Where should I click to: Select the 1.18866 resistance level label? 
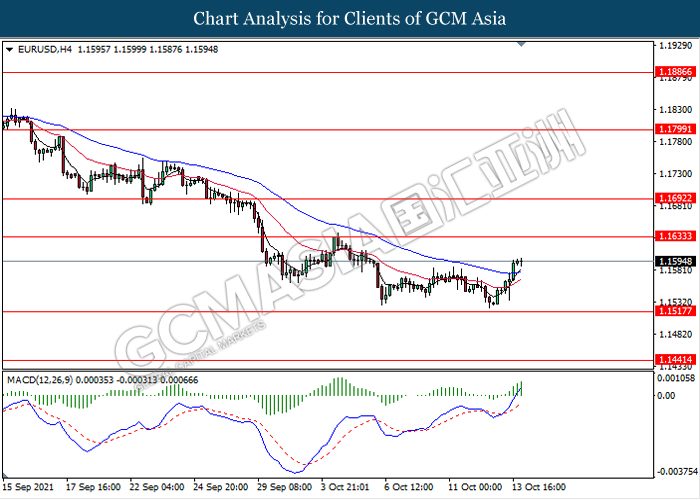[675, 72]
